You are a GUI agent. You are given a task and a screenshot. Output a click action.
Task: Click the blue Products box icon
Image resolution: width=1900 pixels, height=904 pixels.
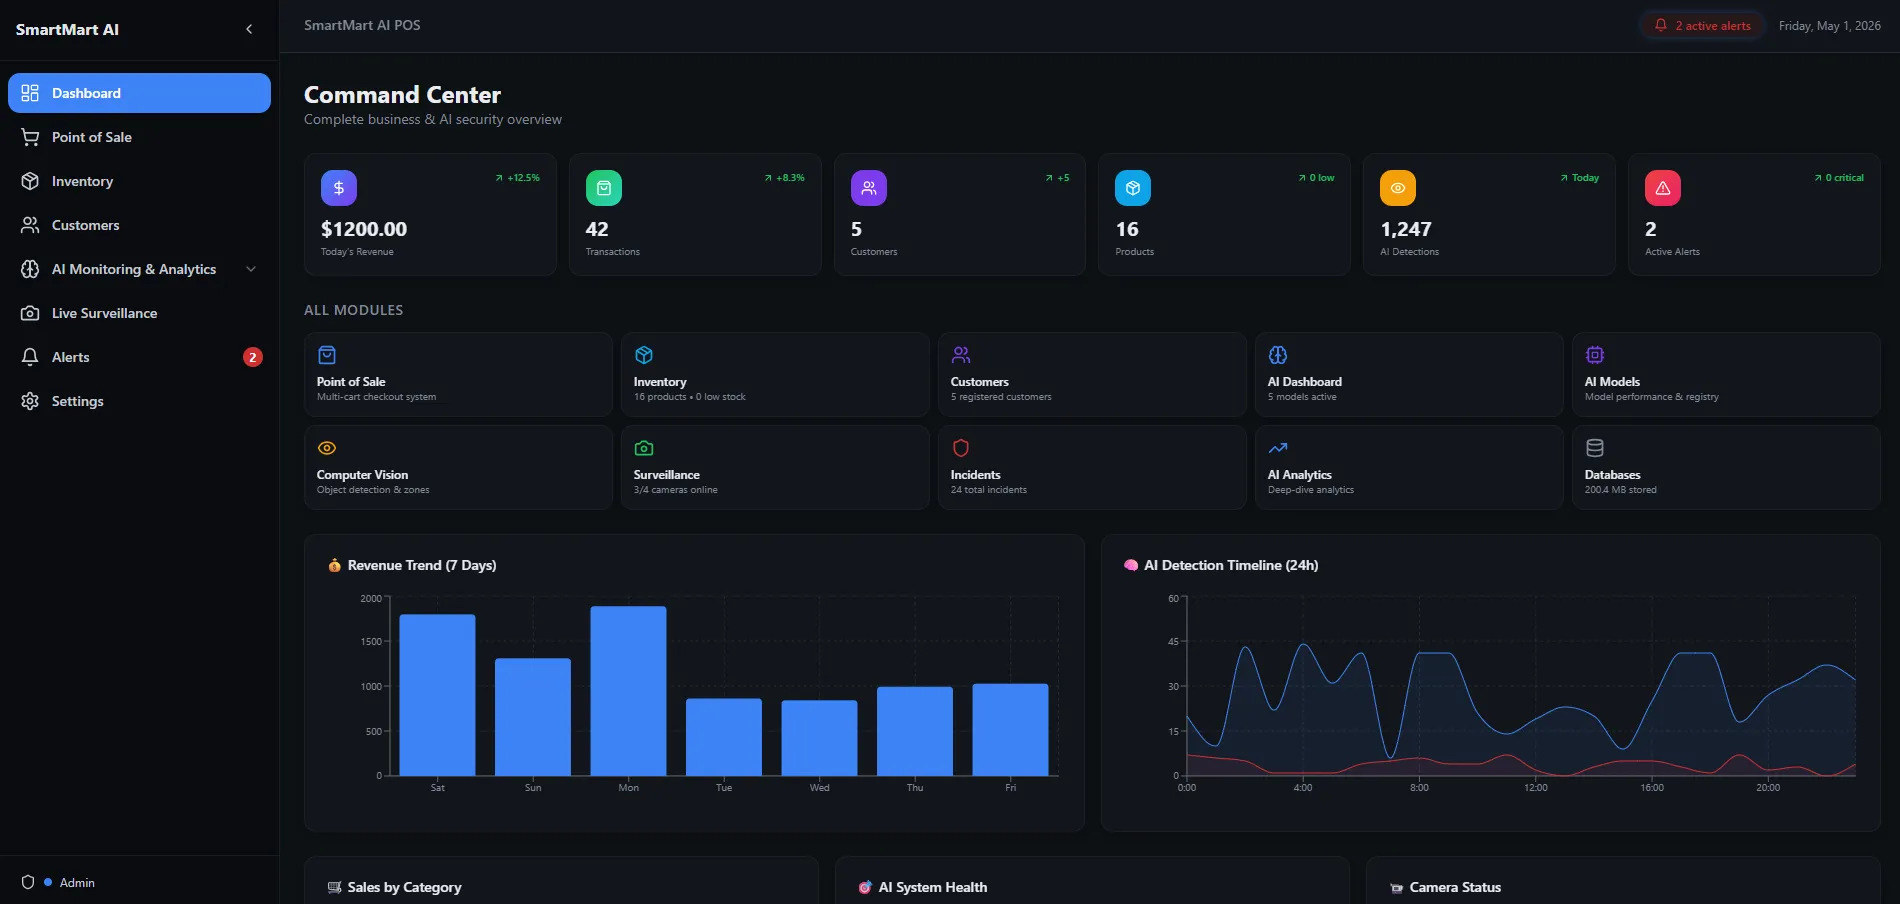1133,188
